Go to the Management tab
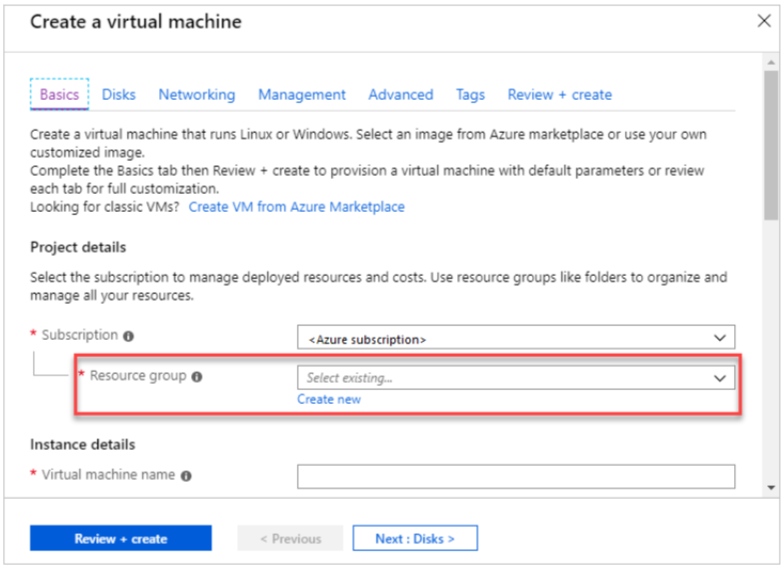Image resolution: width=784 pixels, height=571 pixels. tap(302, 94)
